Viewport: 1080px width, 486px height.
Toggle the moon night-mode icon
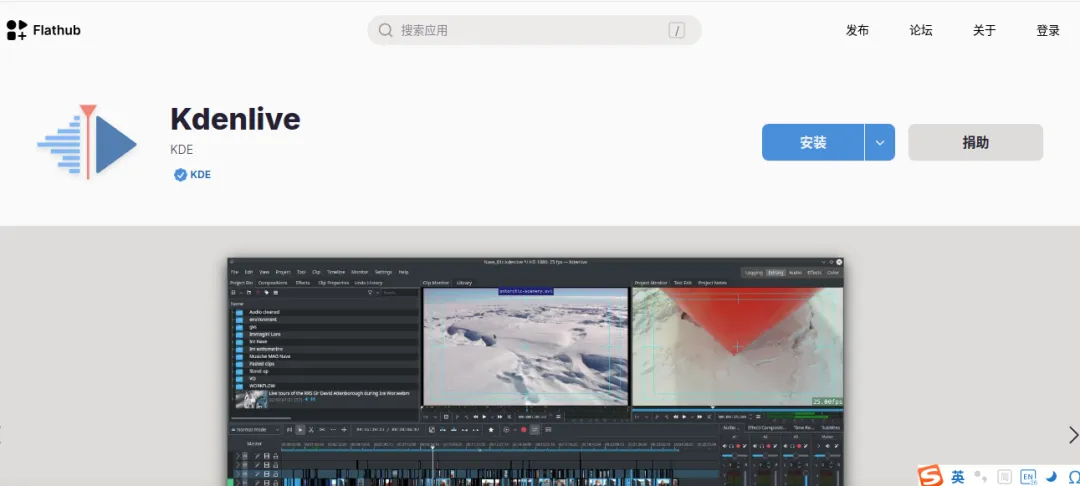(1052, 476)
